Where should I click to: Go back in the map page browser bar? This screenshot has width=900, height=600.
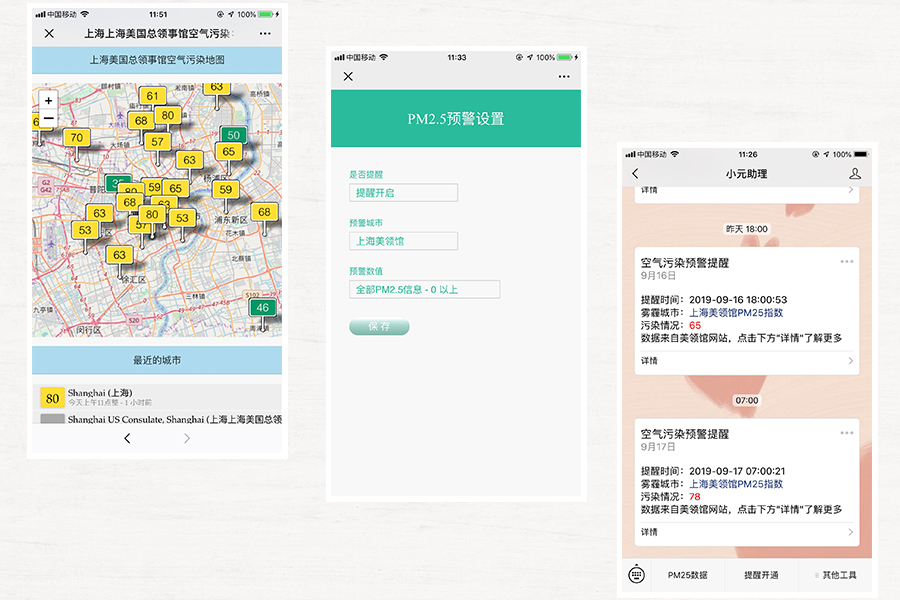[x=127, y=439]
